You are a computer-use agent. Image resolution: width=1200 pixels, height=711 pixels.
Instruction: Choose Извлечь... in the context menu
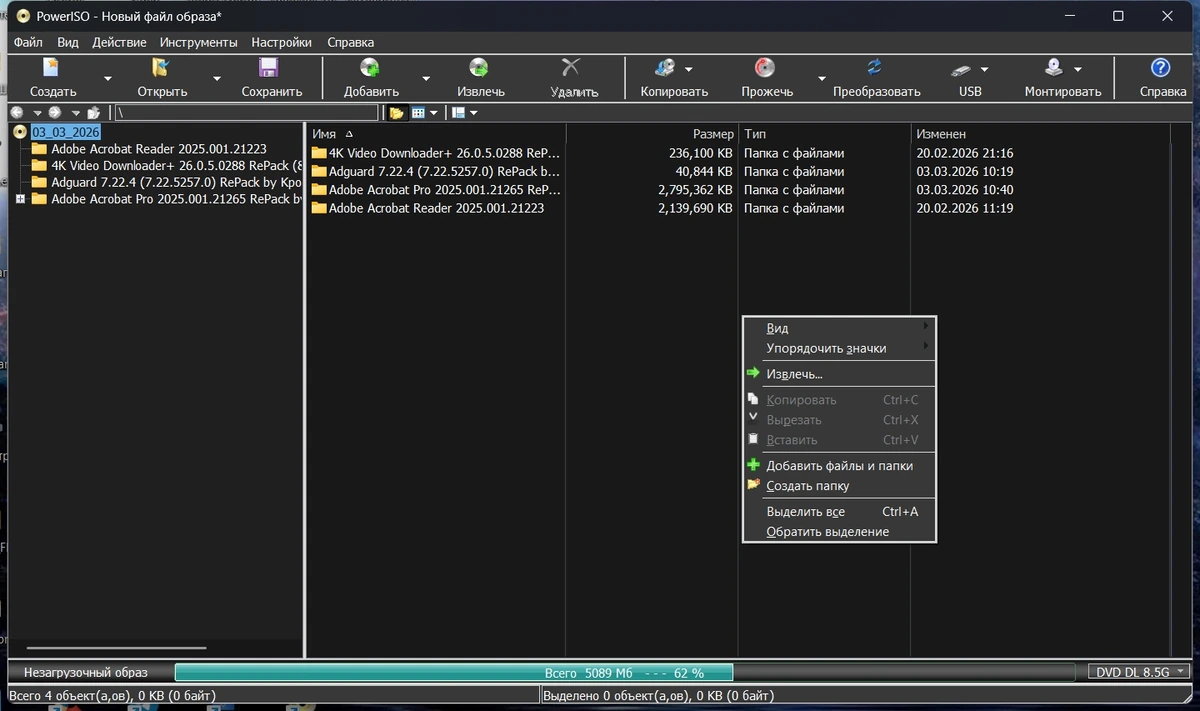[x=839, y=374]
